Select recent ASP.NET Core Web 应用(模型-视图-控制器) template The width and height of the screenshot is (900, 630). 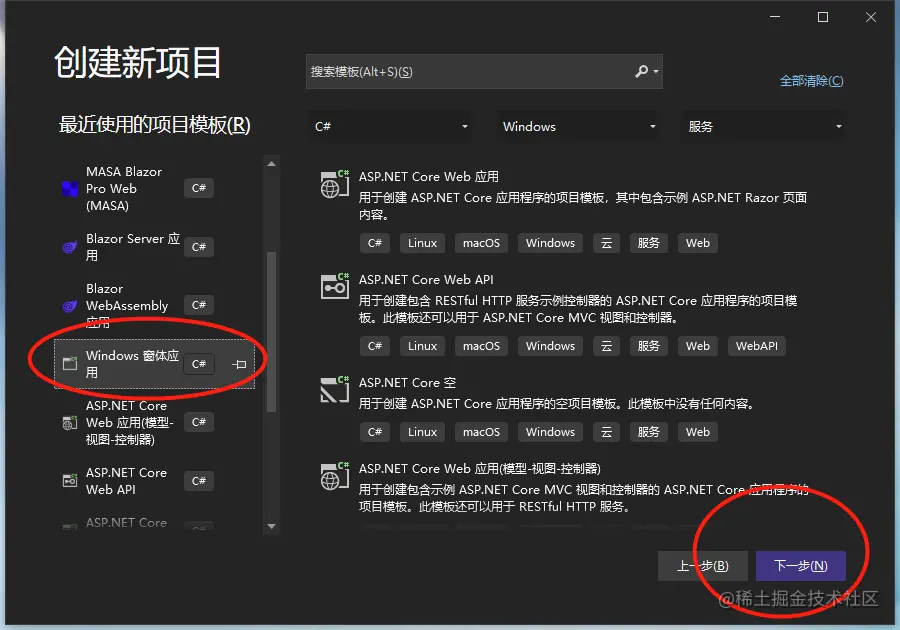click(155, 423)
